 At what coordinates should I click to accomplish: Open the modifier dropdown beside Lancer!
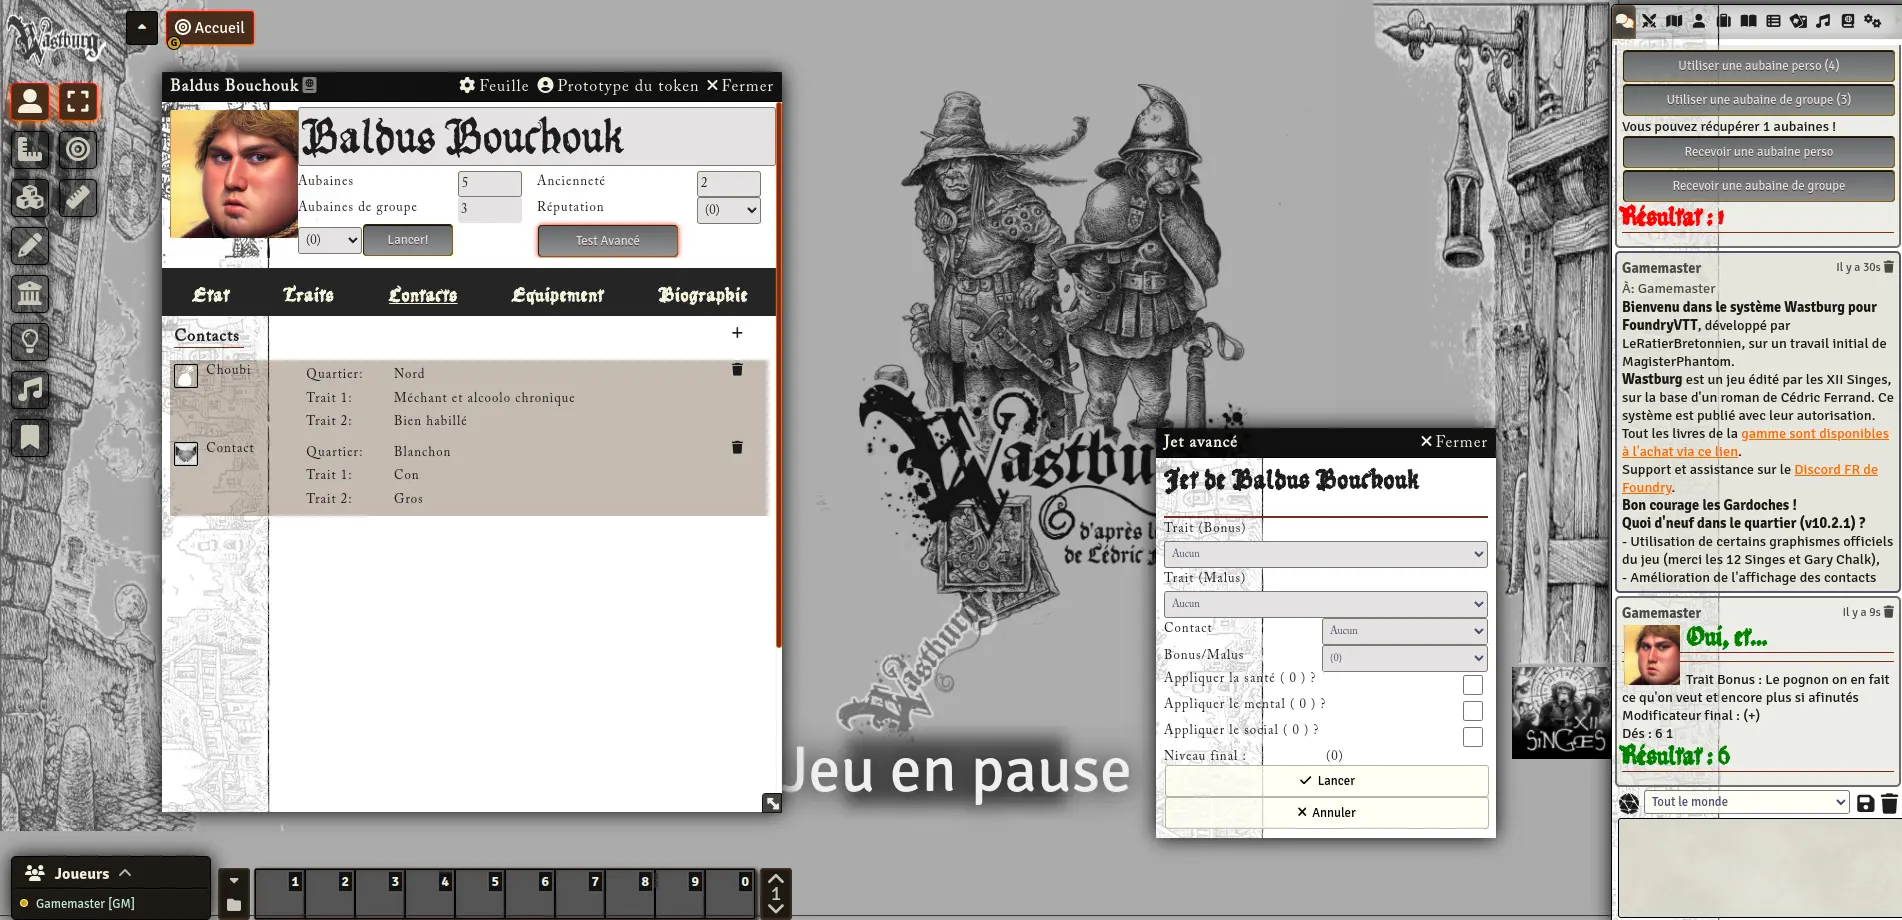pyautogui.click(x=330, y=240)
